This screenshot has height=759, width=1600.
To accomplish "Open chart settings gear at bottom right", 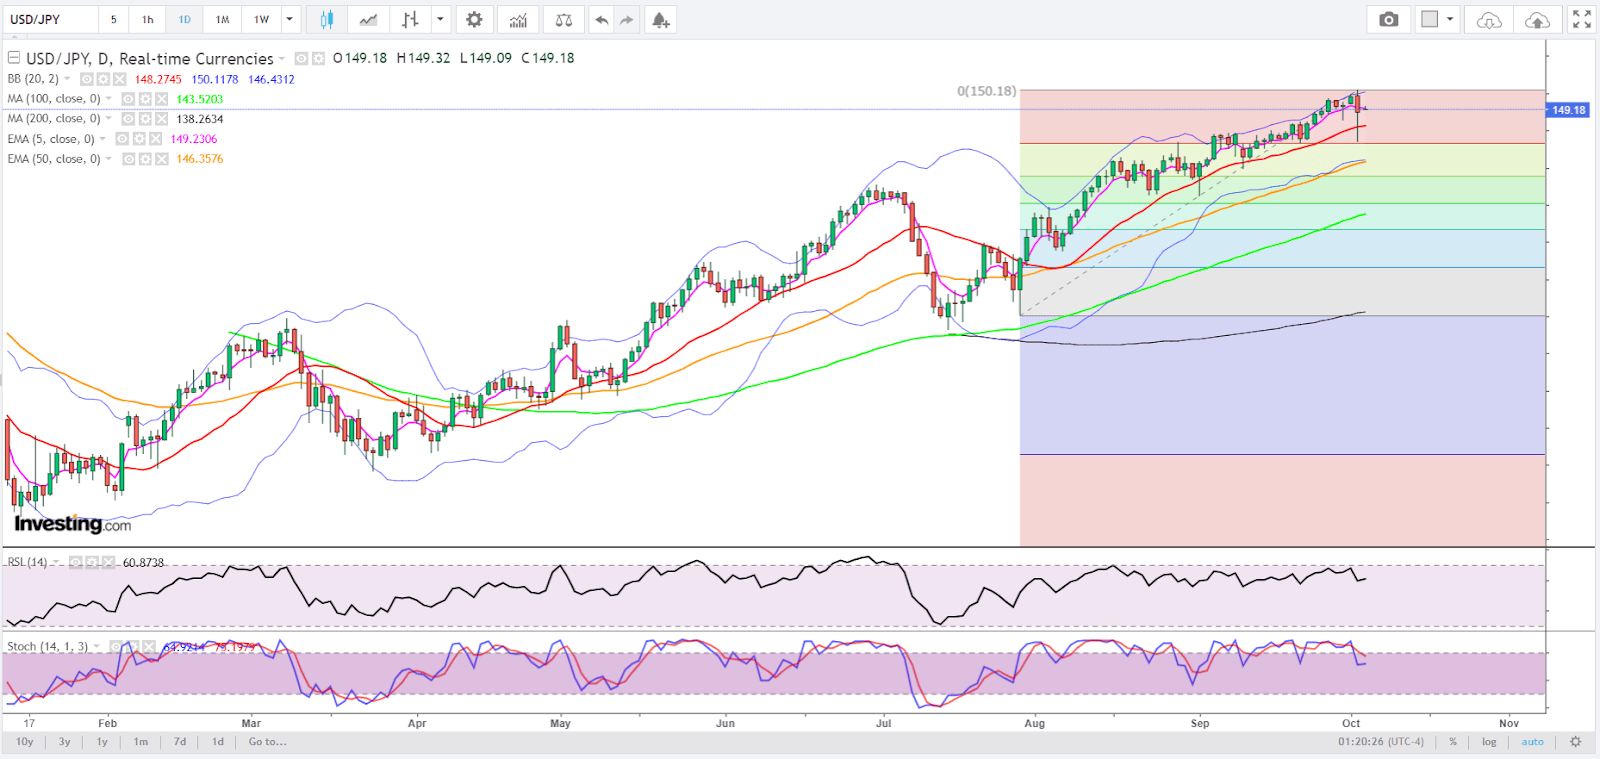I will 1575,742.
